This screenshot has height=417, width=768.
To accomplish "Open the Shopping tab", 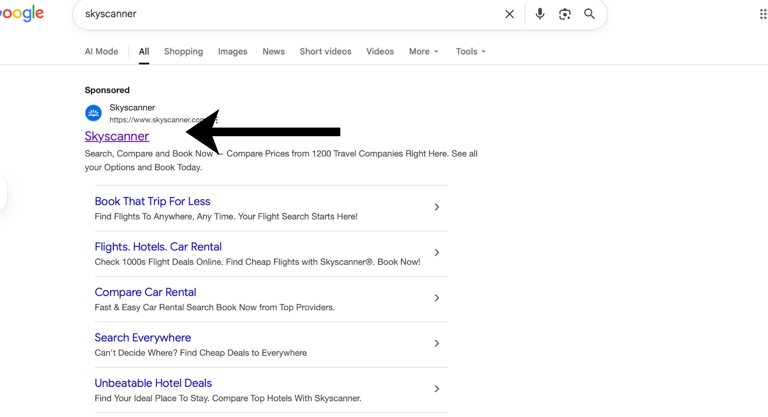I will pyautogui.click(x=183, y=51).
